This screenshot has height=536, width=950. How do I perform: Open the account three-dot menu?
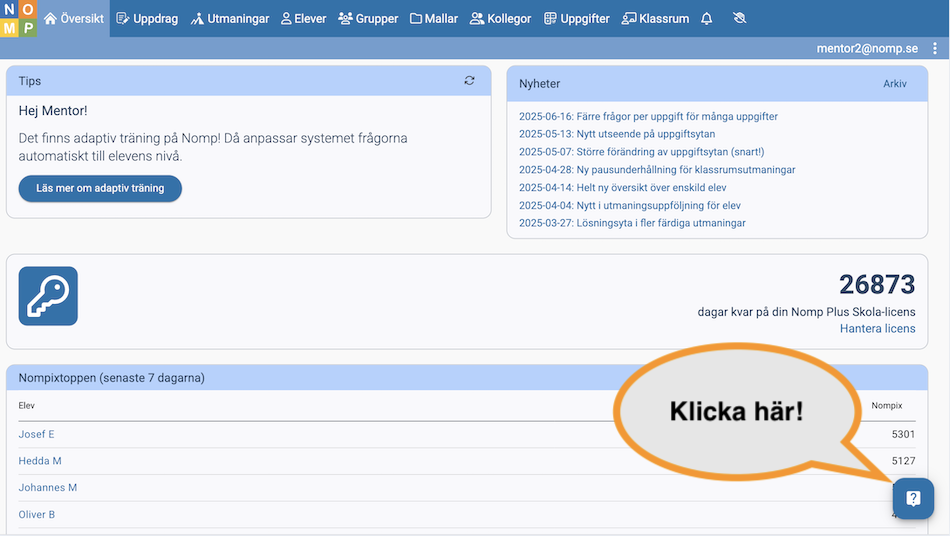click(935, 48)
